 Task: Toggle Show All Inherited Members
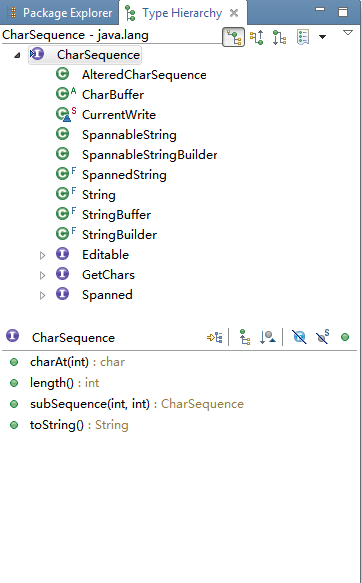click(244, 337)
